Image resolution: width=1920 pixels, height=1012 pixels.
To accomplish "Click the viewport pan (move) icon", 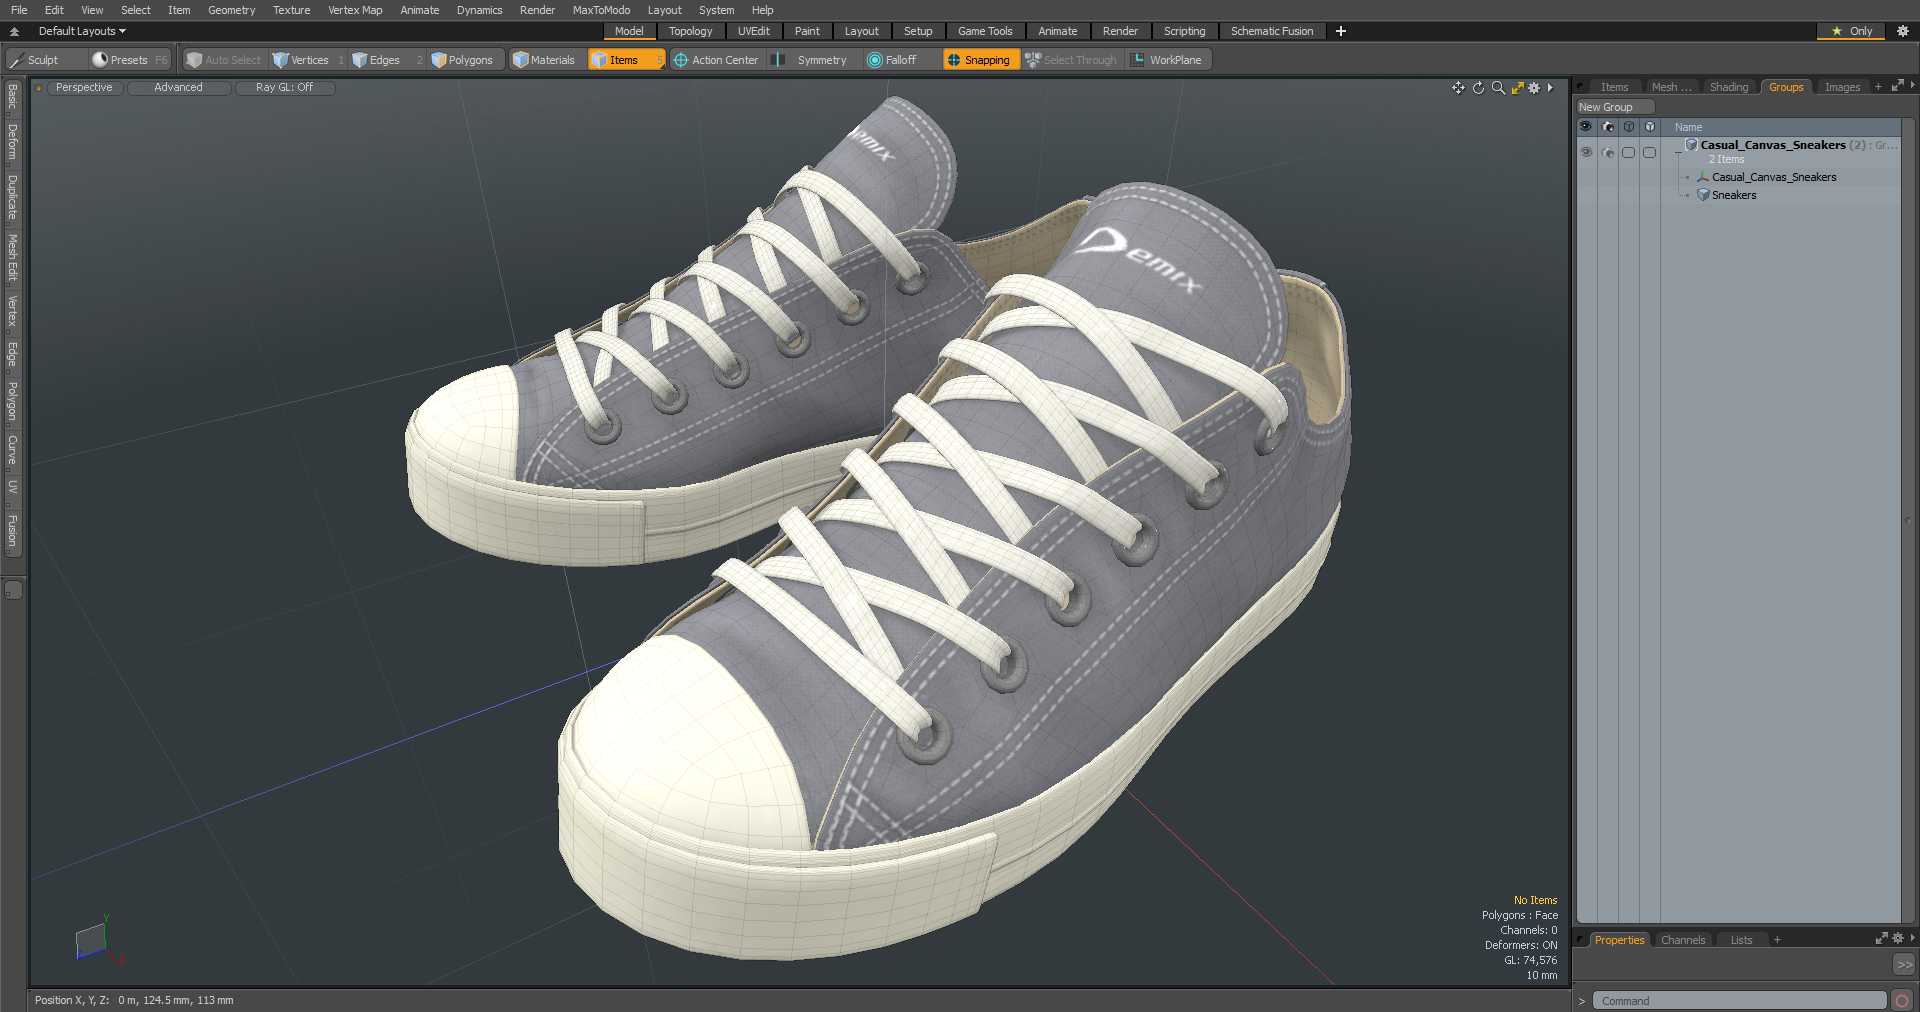I will (1458, 88).
